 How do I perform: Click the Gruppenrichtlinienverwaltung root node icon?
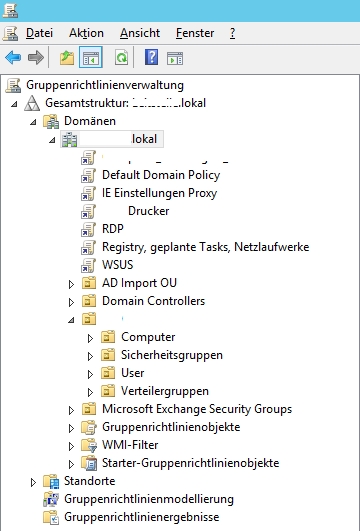[x=13, y=85]
